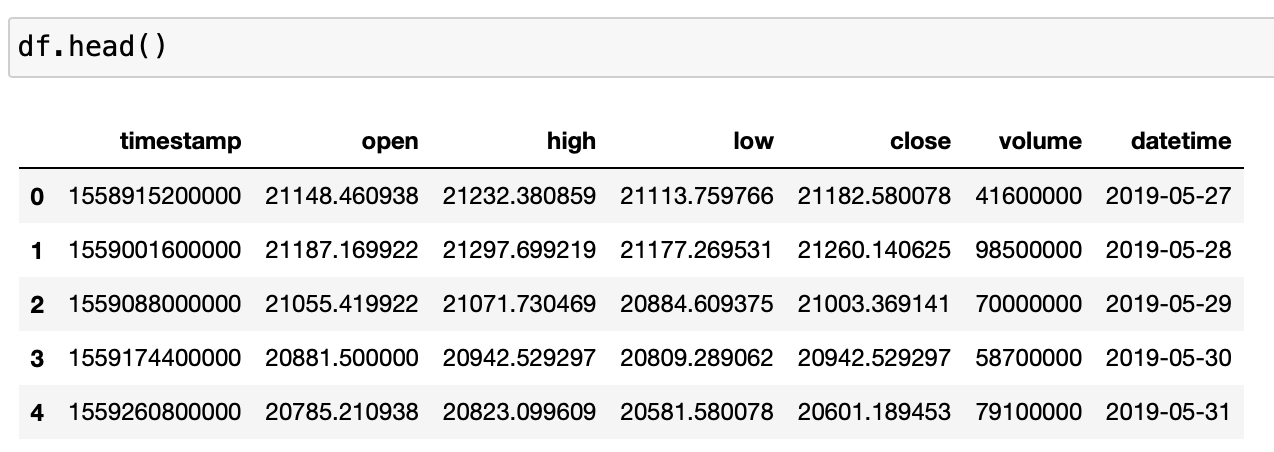Click the high value 21071.730469
1274x452 pixels.
[519, 304]
